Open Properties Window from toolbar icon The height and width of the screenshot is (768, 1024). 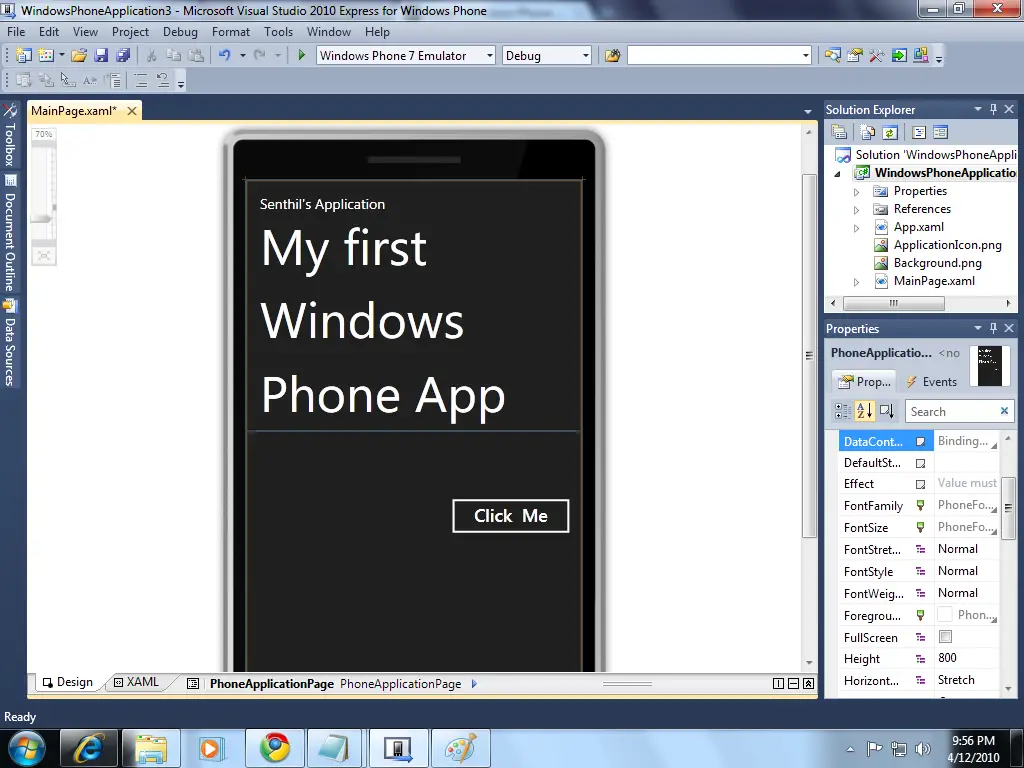(854, 56)
